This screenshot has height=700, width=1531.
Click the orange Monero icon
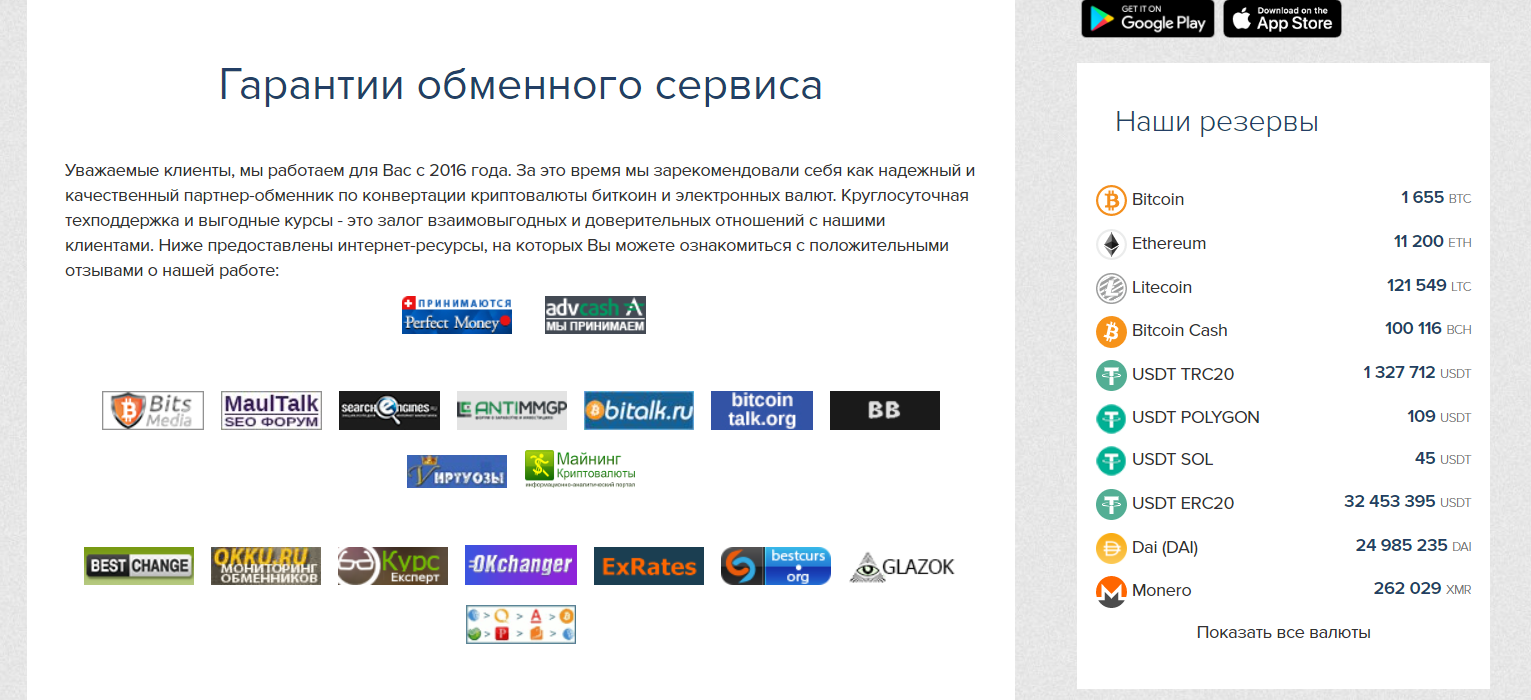(1111, 592)
